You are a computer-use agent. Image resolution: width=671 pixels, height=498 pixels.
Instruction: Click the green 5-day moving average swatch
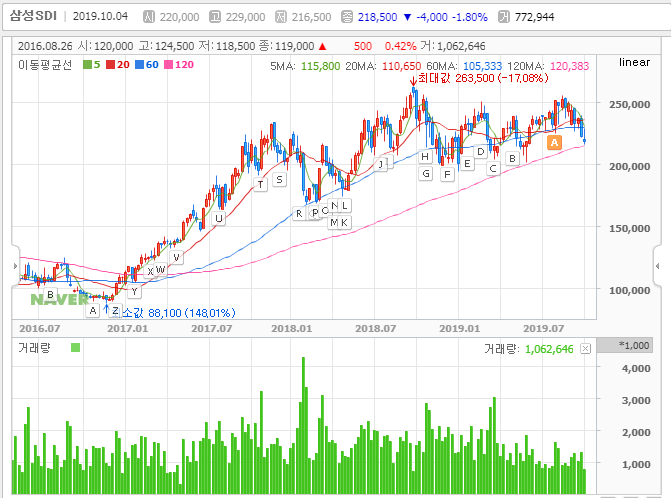click(x=87, y=65)
